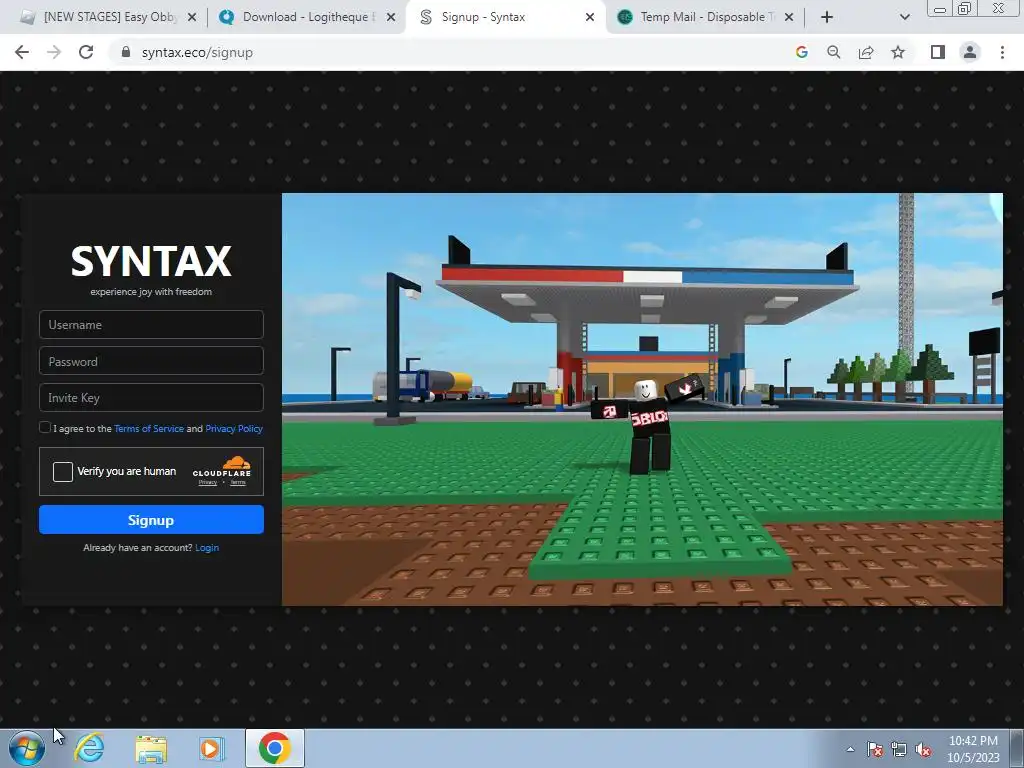Check the Terms of Service agreement box
Viewport: 1024px width, 768px height.
[45, 427]
